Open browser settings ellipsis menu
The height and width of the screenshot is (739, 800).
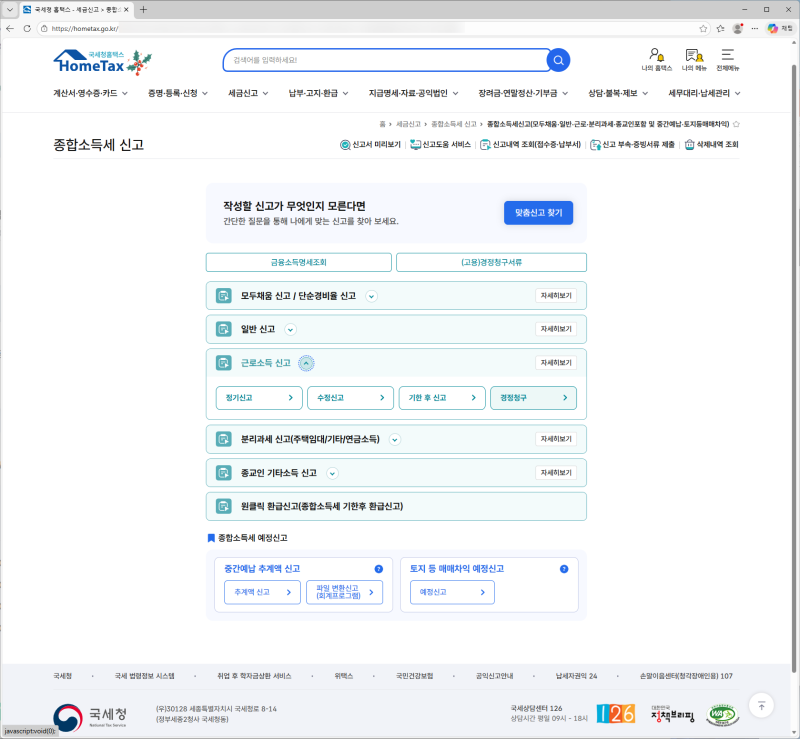tap(755, 29)
